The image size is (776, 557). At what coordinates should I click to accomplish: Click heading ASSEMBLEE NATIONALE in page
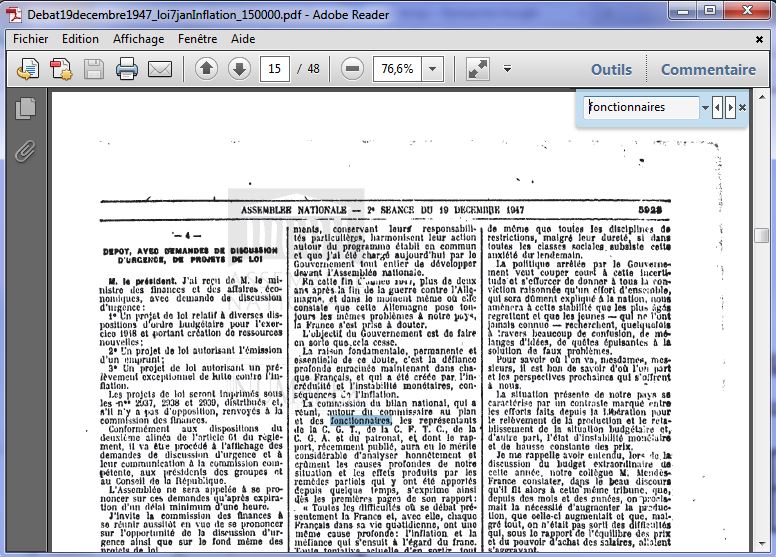293,210
